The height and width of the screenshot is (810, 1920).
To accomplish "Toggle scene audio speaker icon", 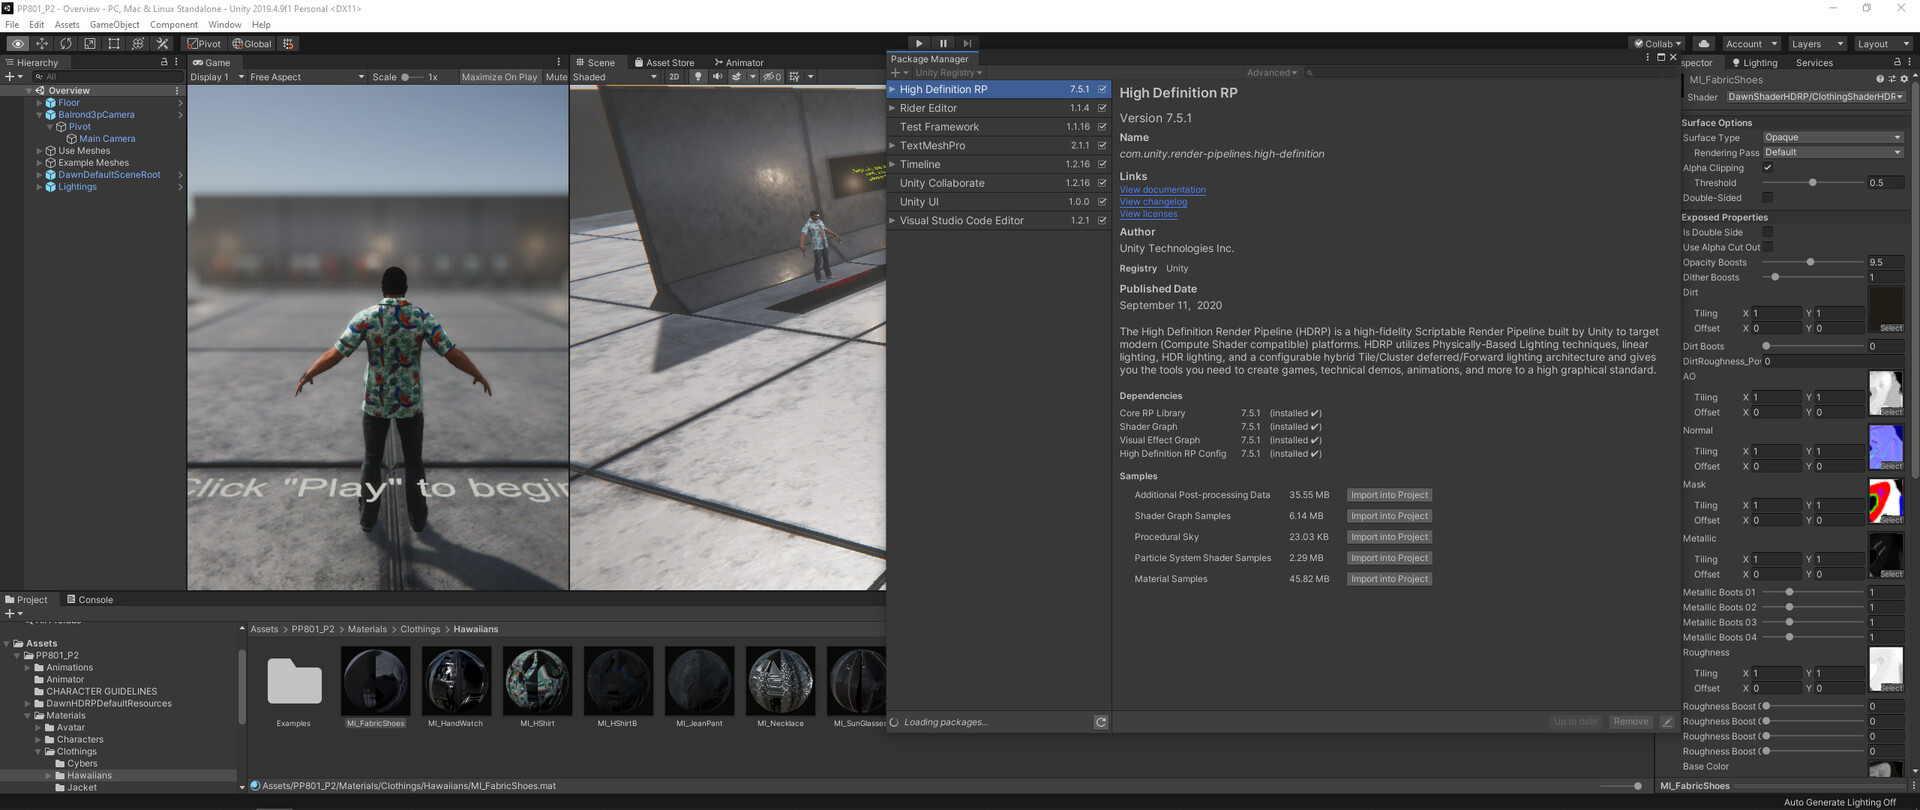I will coord(717,77).
